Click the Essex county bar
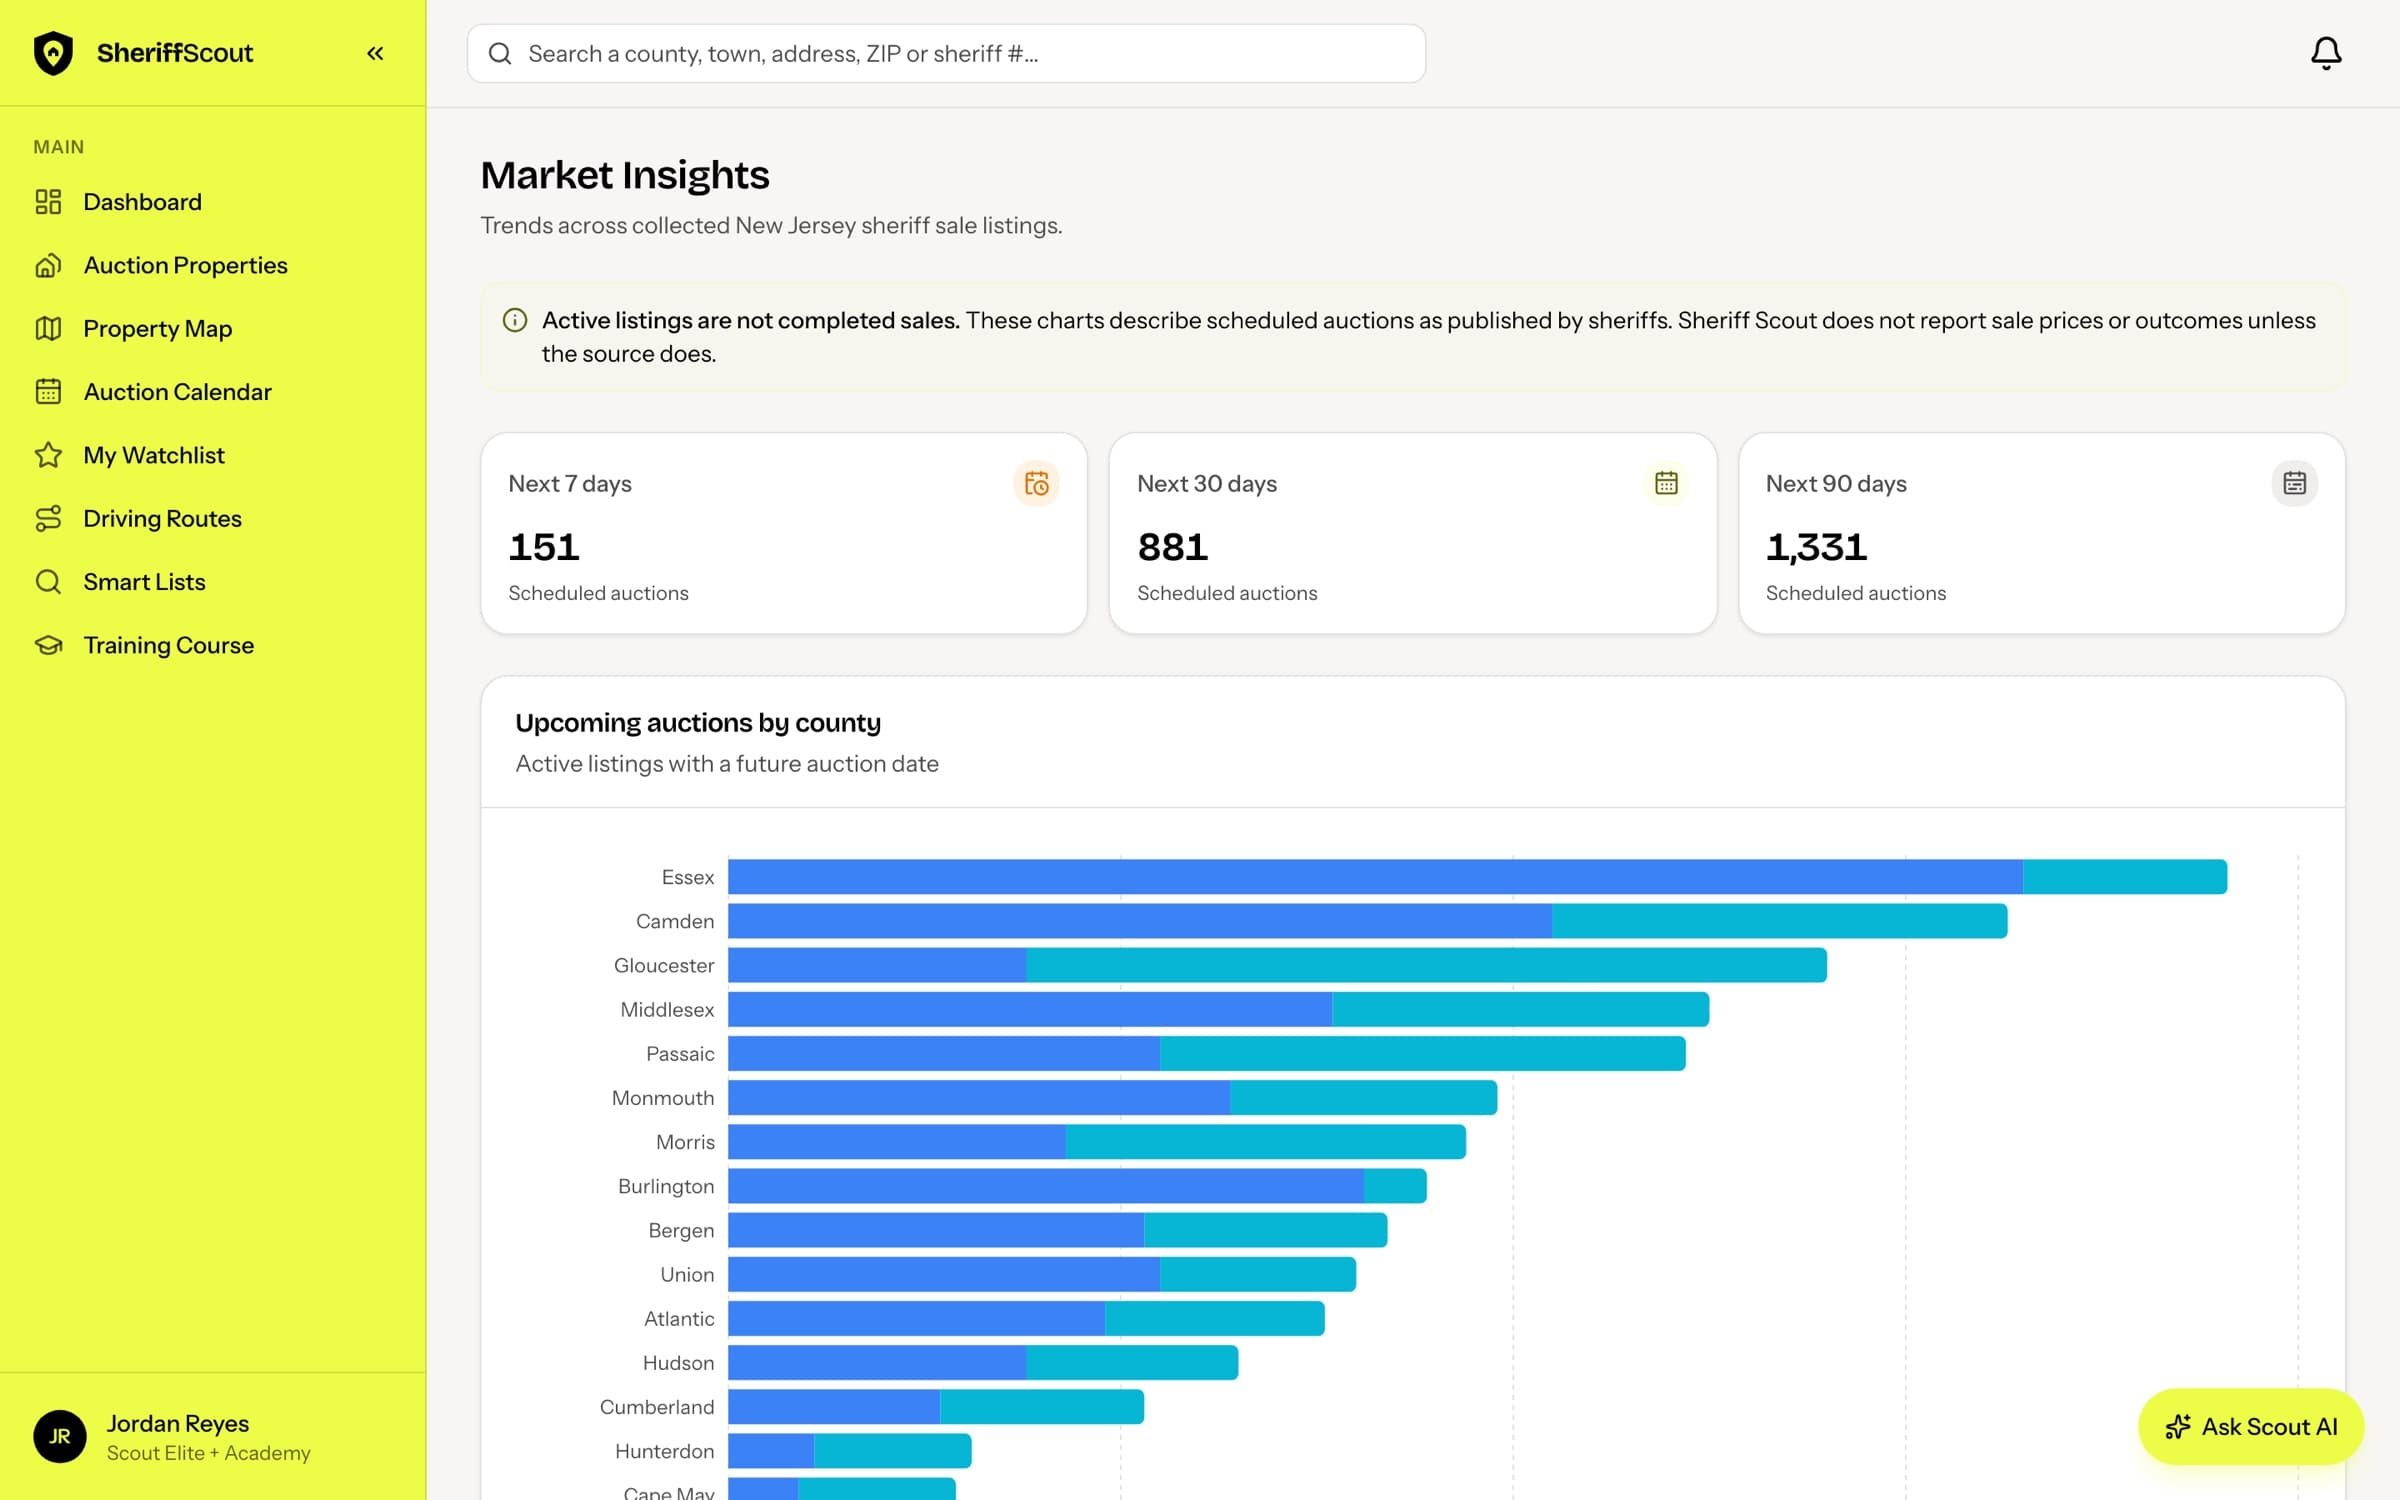 1477,876
